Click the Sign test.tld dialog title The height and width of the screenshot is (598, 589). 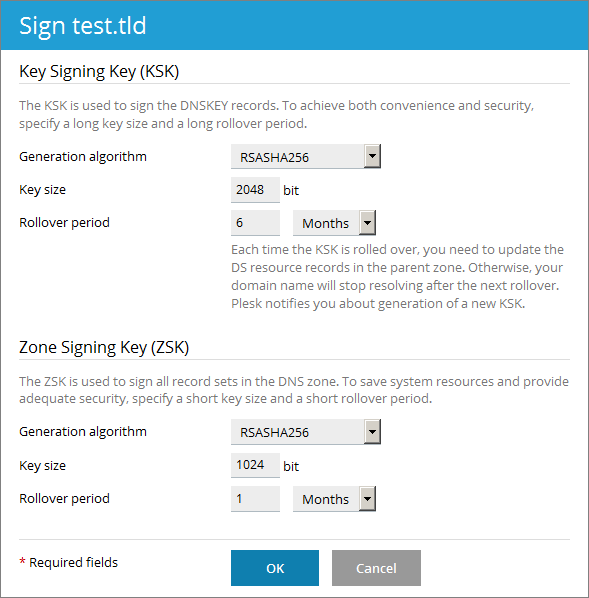pyautogui.click(x=83, y=26)
